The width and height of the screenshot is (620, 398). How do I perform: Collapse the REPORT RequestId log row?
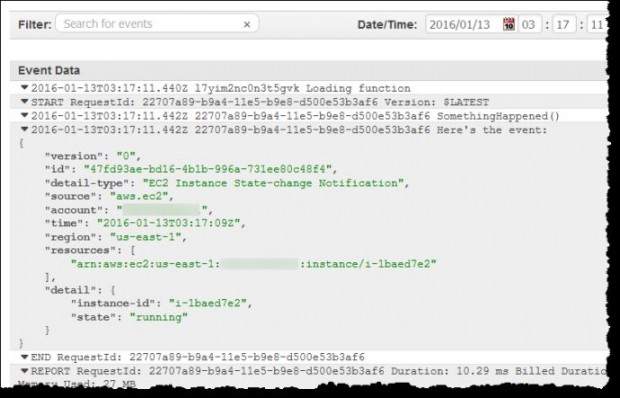[x=25, y=371]
